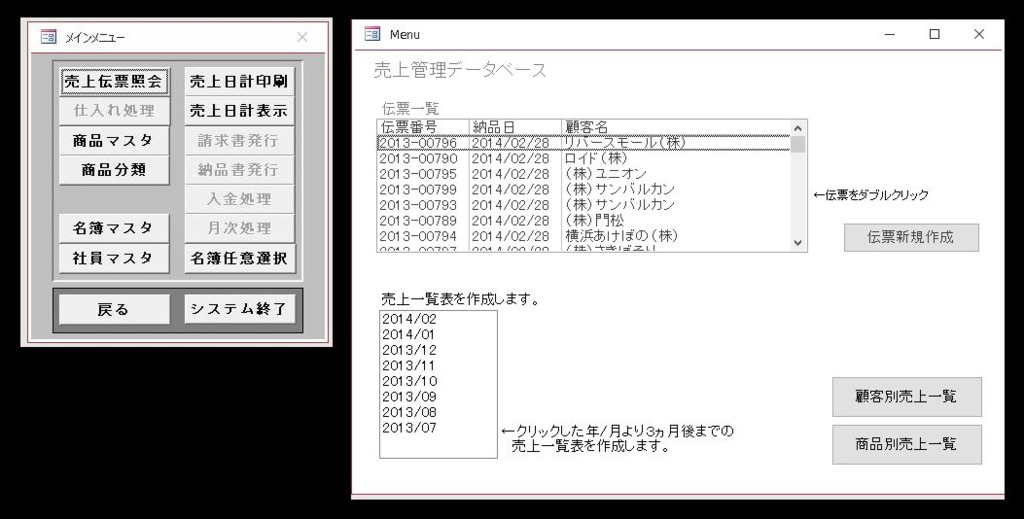Click the 名簿任意選択 button
Screen dimensions: 1024x519
tap(239, 258)
